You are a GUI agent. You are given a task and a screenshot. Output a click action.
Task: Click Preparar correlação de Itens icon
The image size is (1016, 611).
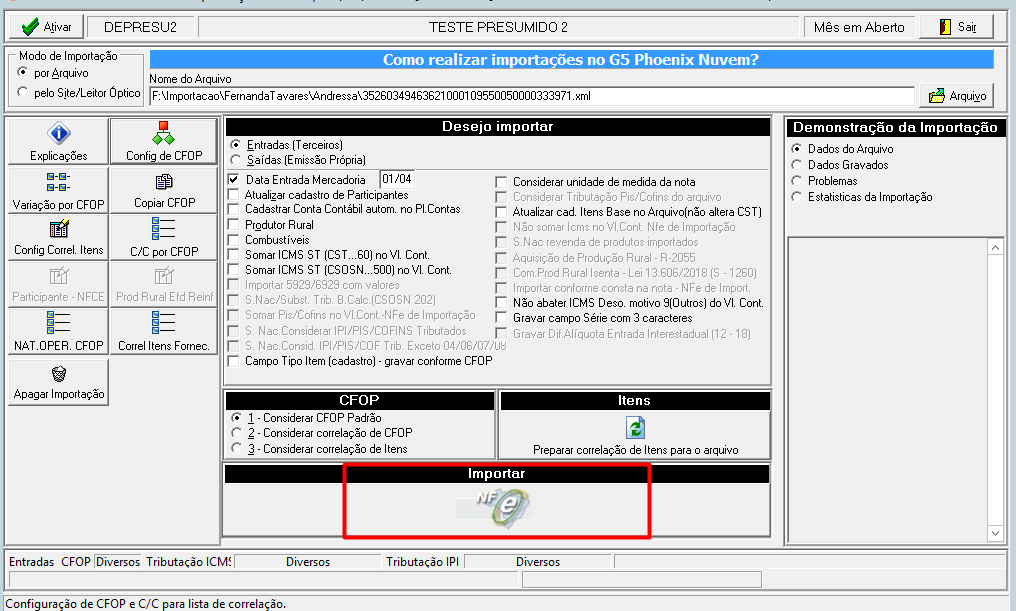click(x=635, y=428)
